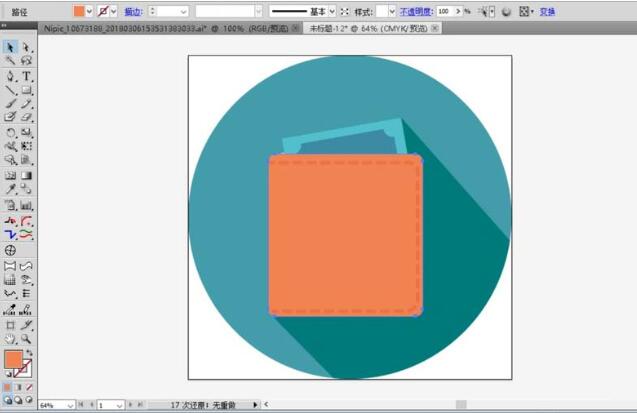The height and width of the screenshot is (413, 637).
Task: Open the 变换 transform panel link
Action: tap(547, 12)
